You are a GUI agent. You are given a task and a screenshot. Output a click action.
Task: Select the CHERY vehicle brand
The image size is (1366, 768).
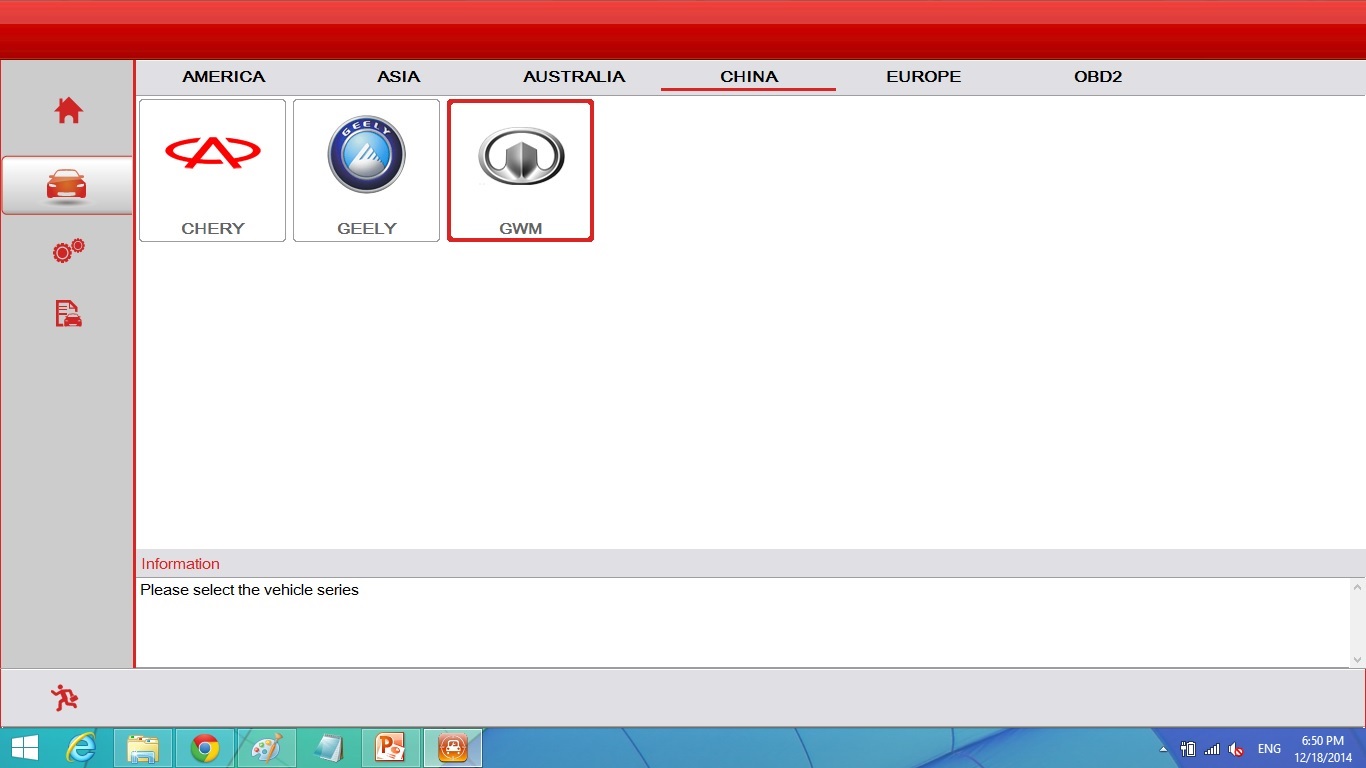pos(213,170)
